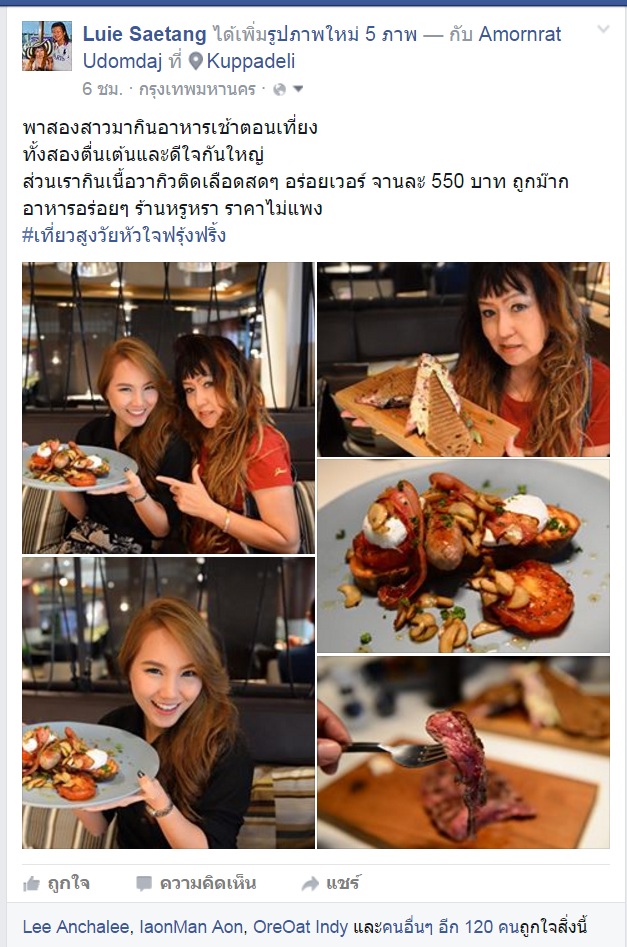Open the audience selector dropdown arrow

point(298,89)
